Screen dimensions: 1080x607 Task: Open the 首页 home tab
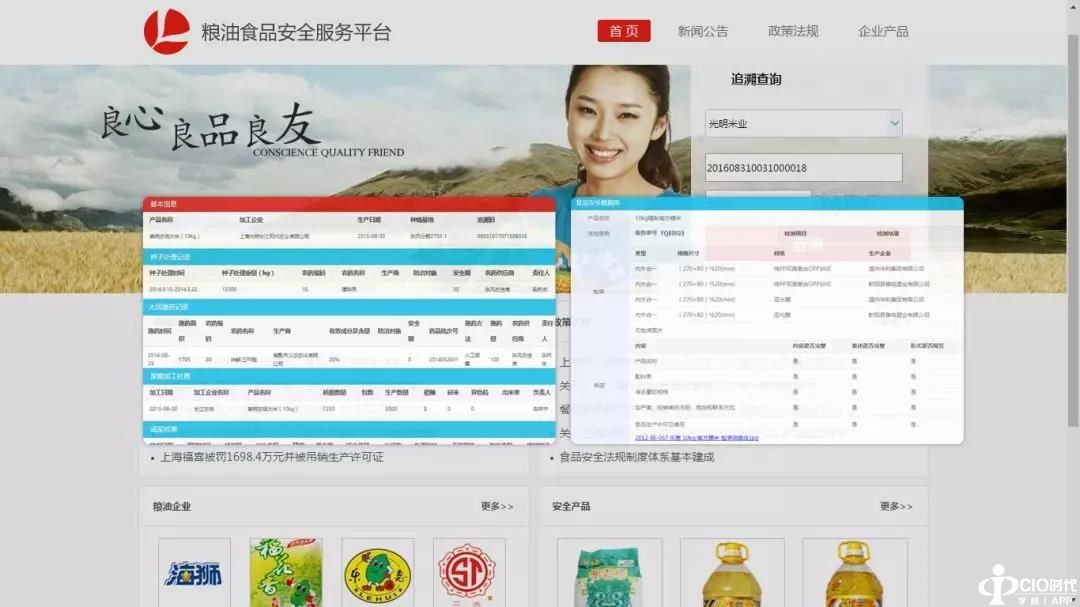pos(623,31)
